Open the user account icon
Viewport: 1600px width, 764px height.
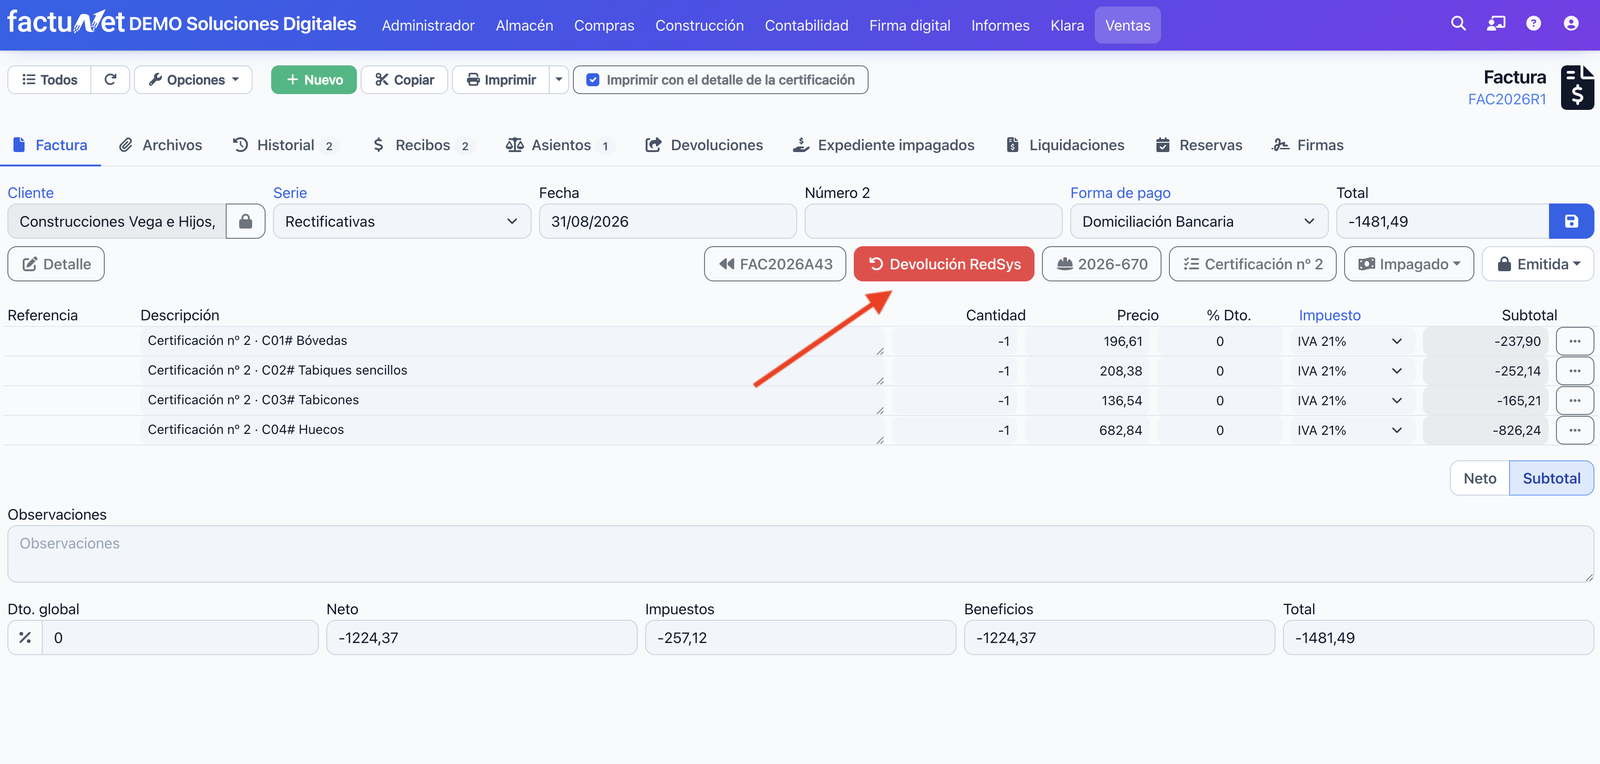pyautogui.click(x=1571, y=24)
